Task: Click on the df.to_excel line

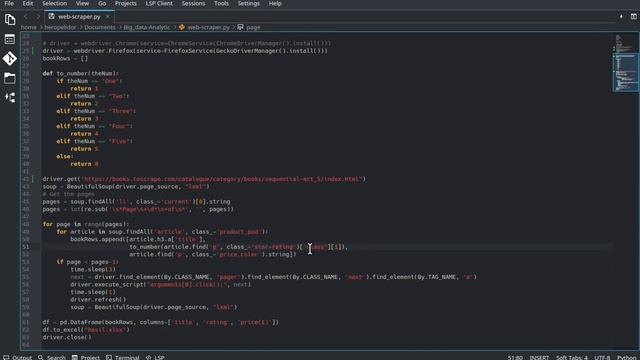Action: coord(86,329)
